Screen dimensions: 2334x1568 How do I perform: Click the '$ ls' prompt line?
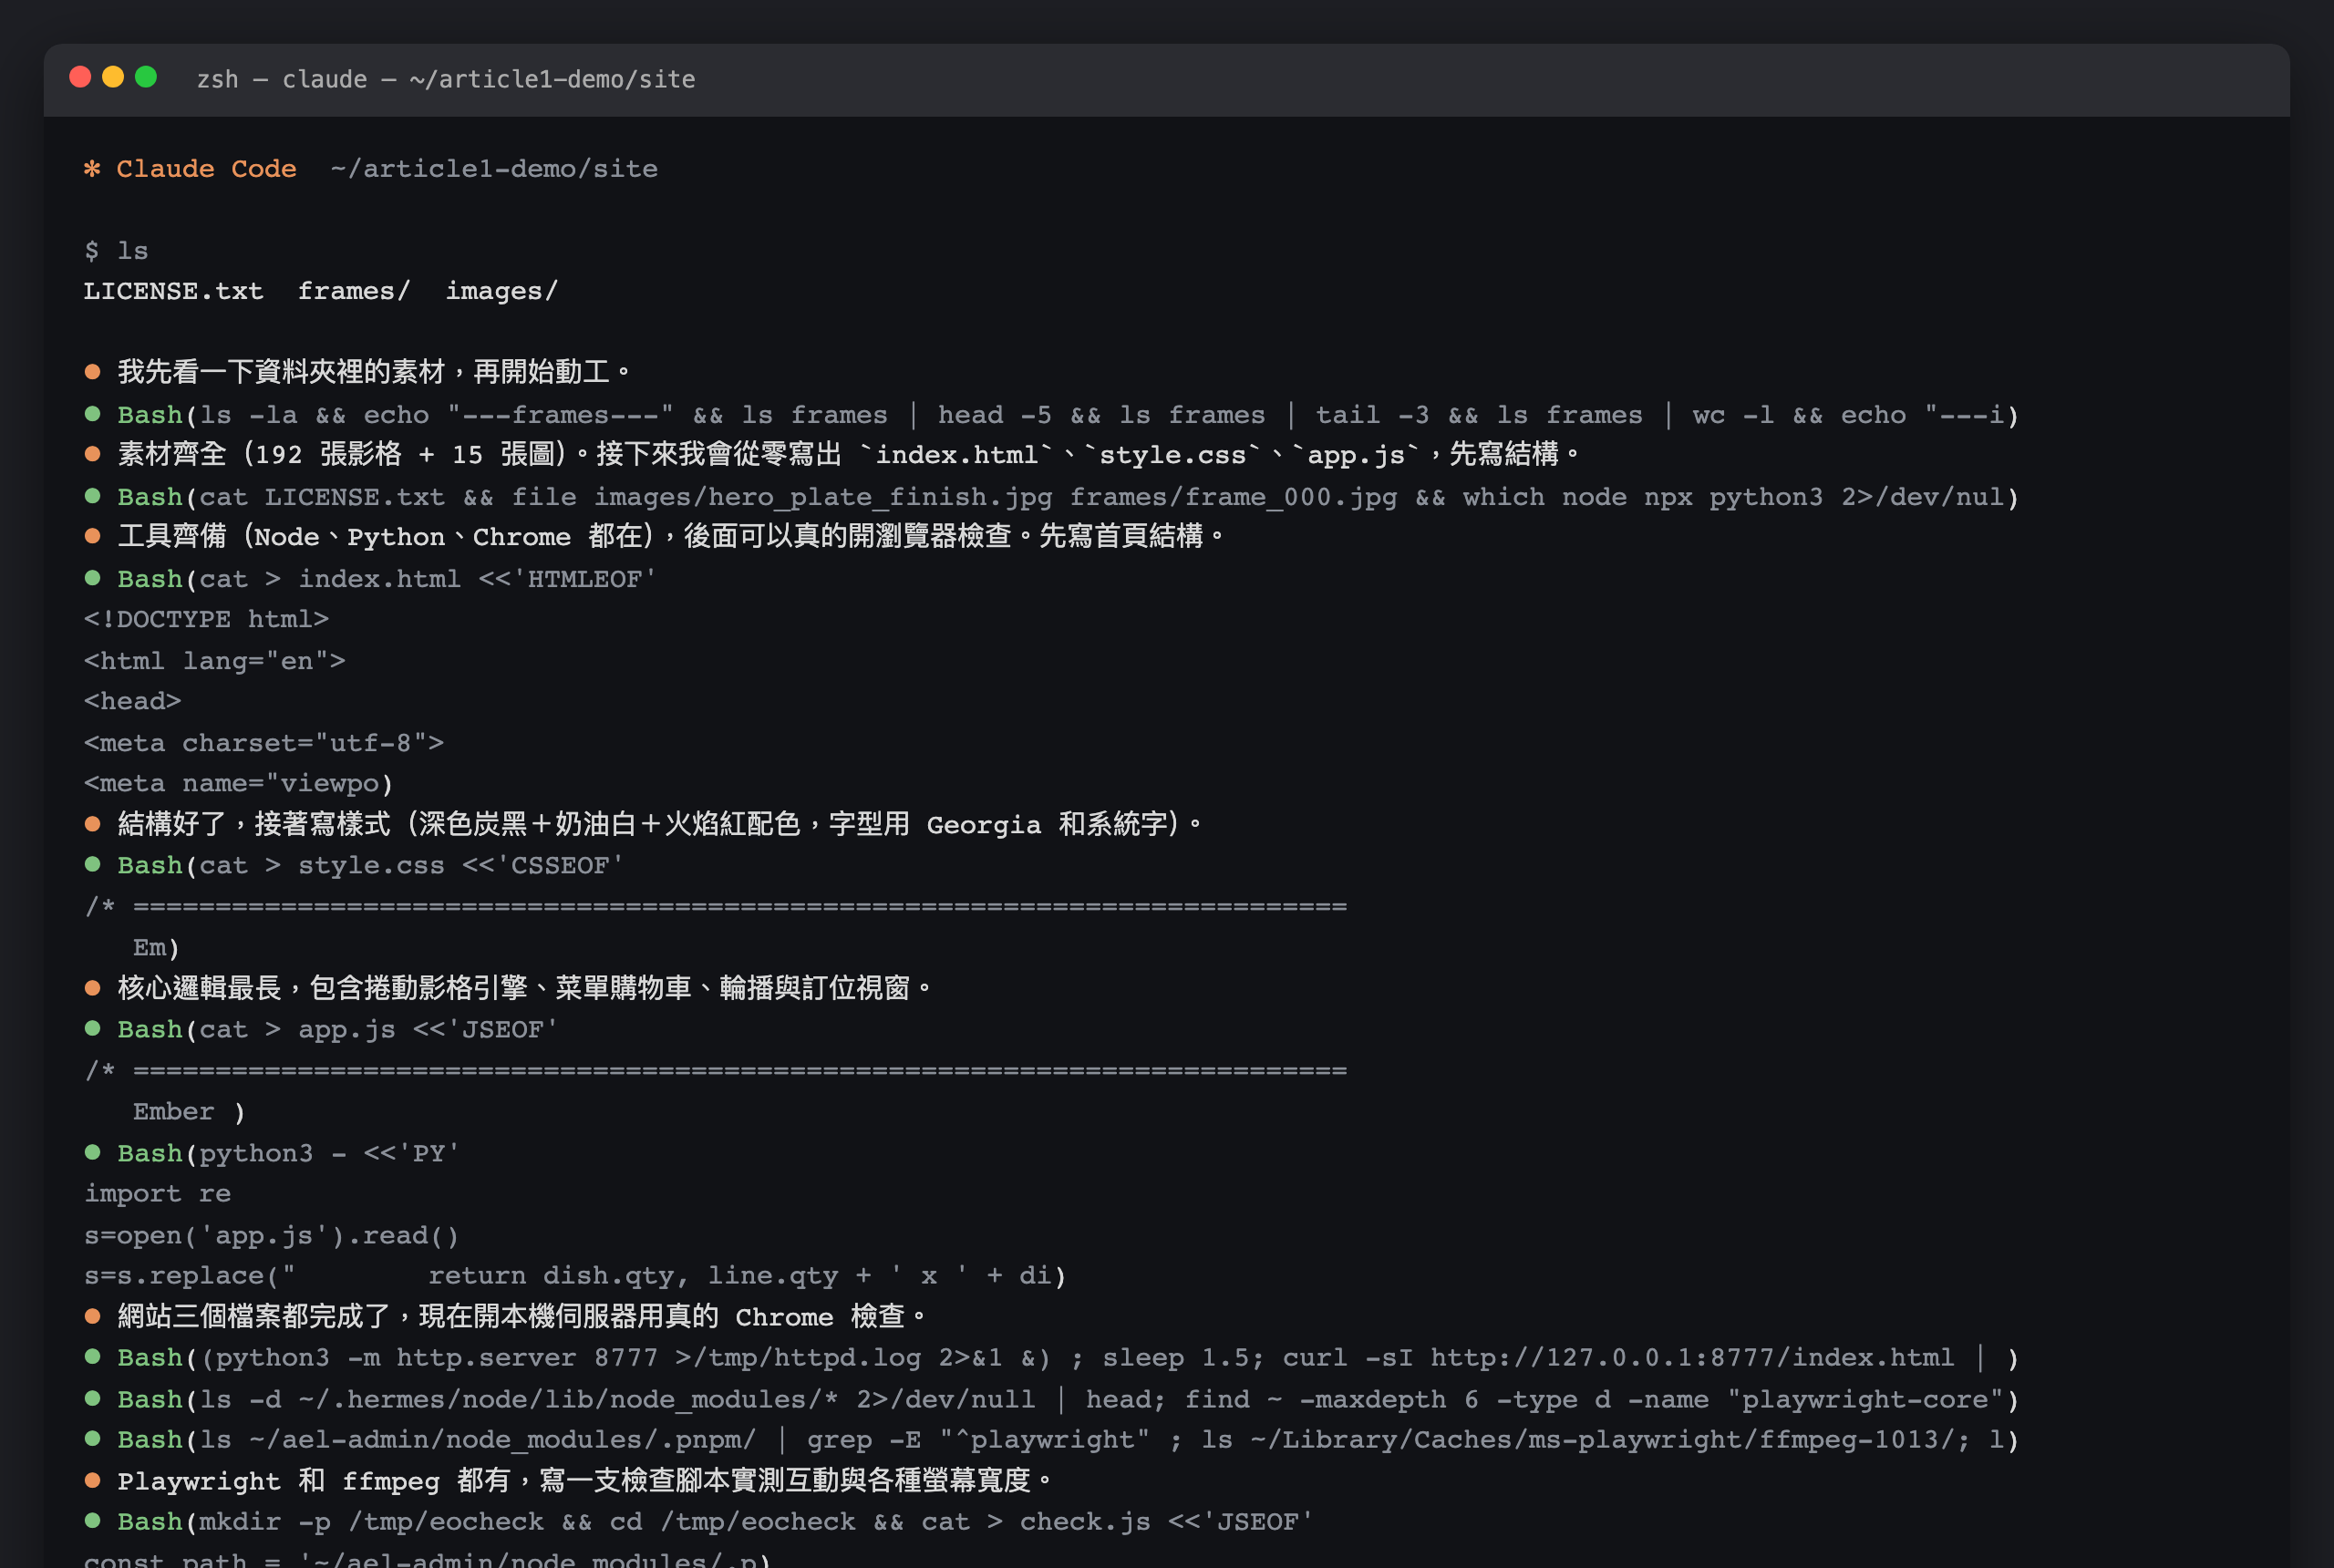[x=116, y=250]
